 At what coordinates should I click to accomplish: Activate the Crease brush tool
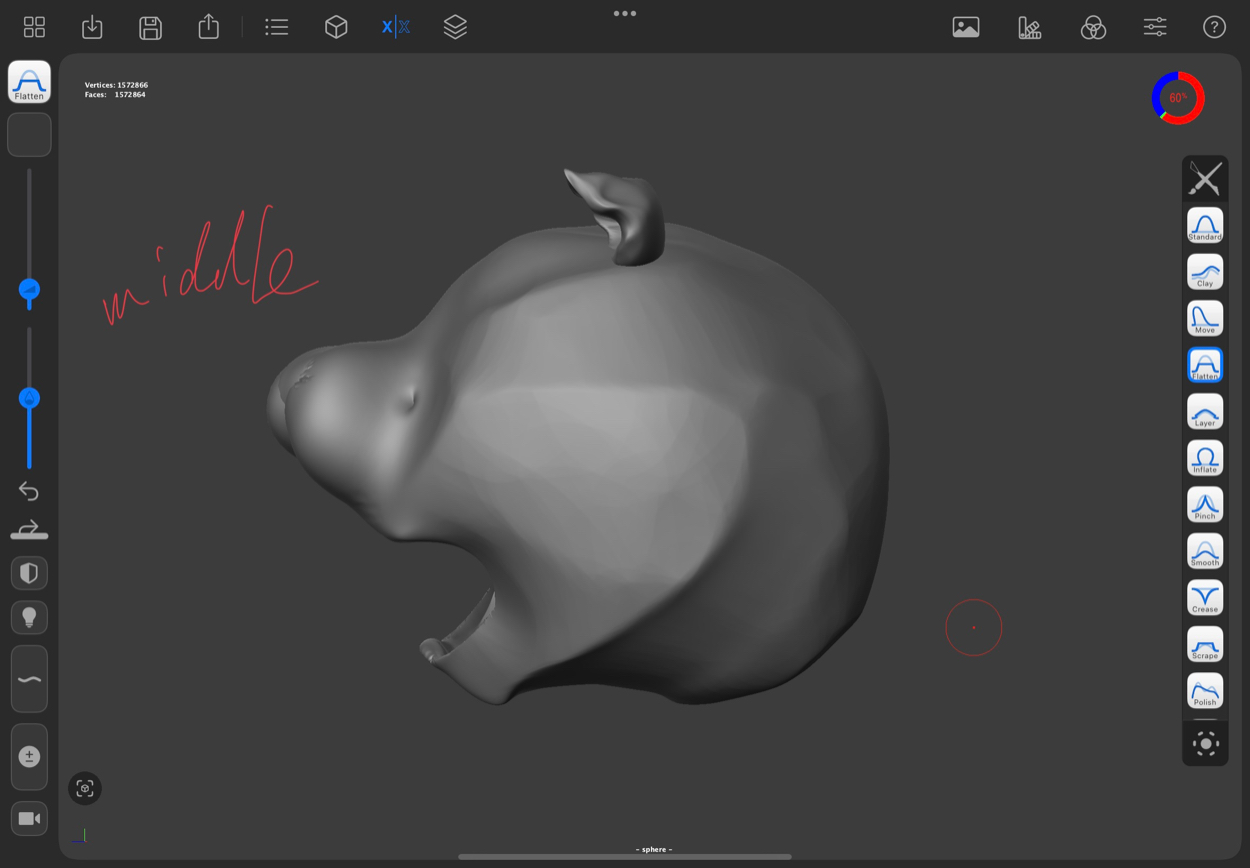1204,598
